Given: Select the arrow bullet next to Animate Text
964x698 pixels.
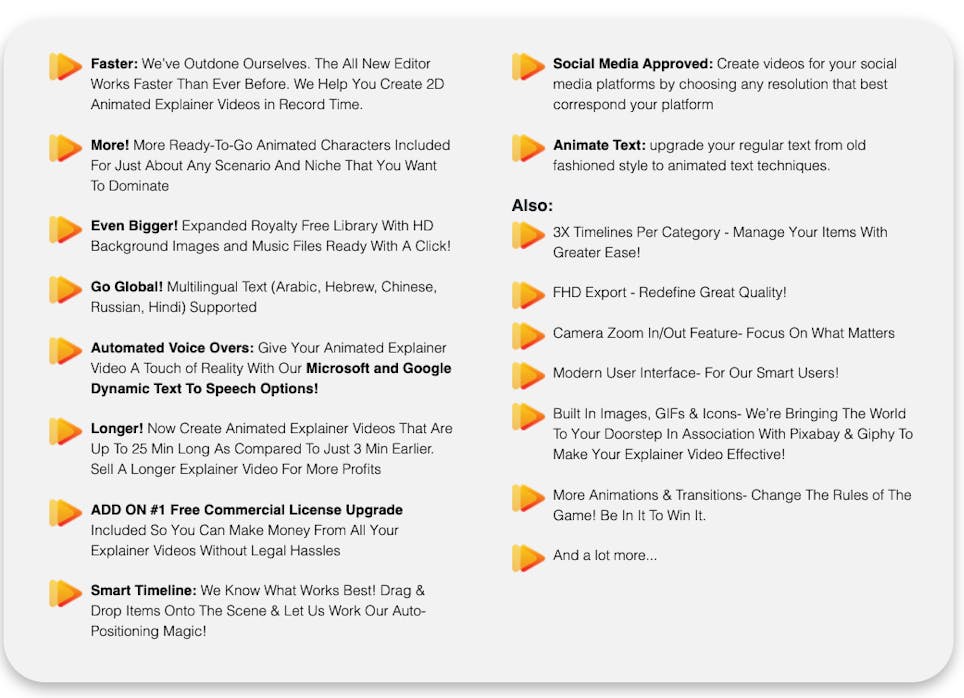Looking at the screenshot, I should pyautogui.click(x=528, y=148).
